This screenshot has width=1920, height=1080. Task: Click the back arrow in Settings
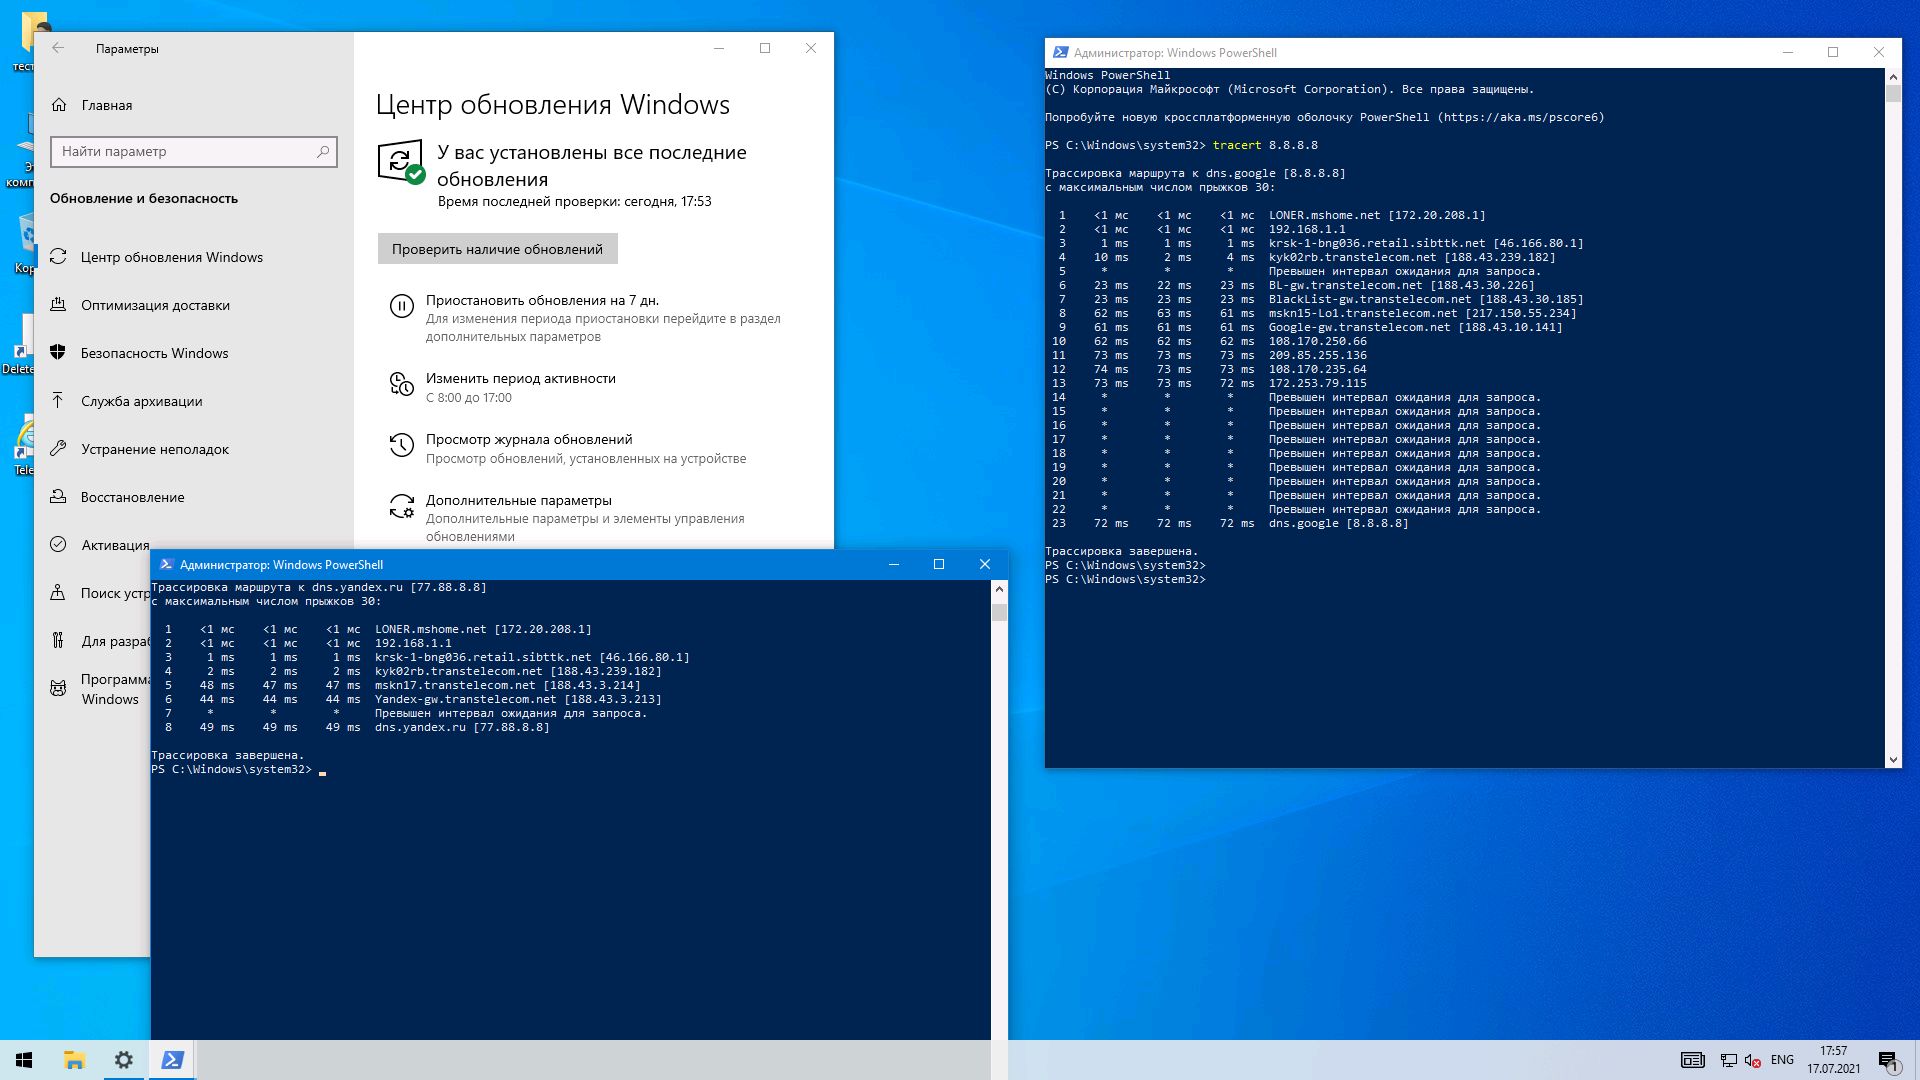[x=58, y=48]
